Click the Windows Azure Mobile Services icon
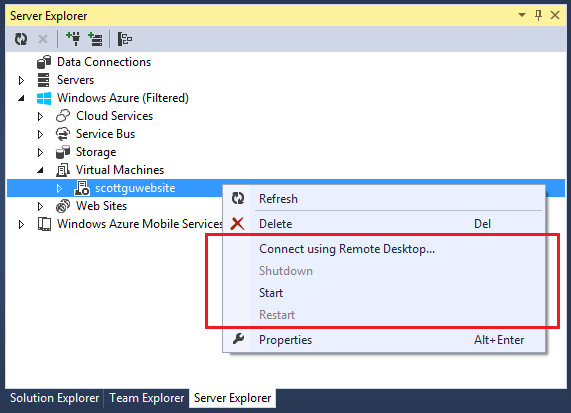Image resolution: width=571 pixels, height=413 pixels. pos(44,224)
